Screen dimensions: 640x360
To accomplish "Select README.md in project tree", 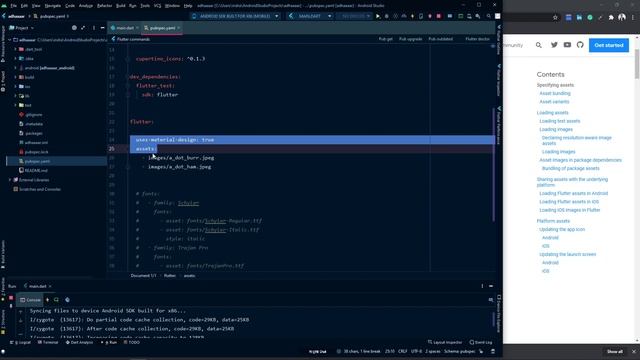I will coord(36,171).
